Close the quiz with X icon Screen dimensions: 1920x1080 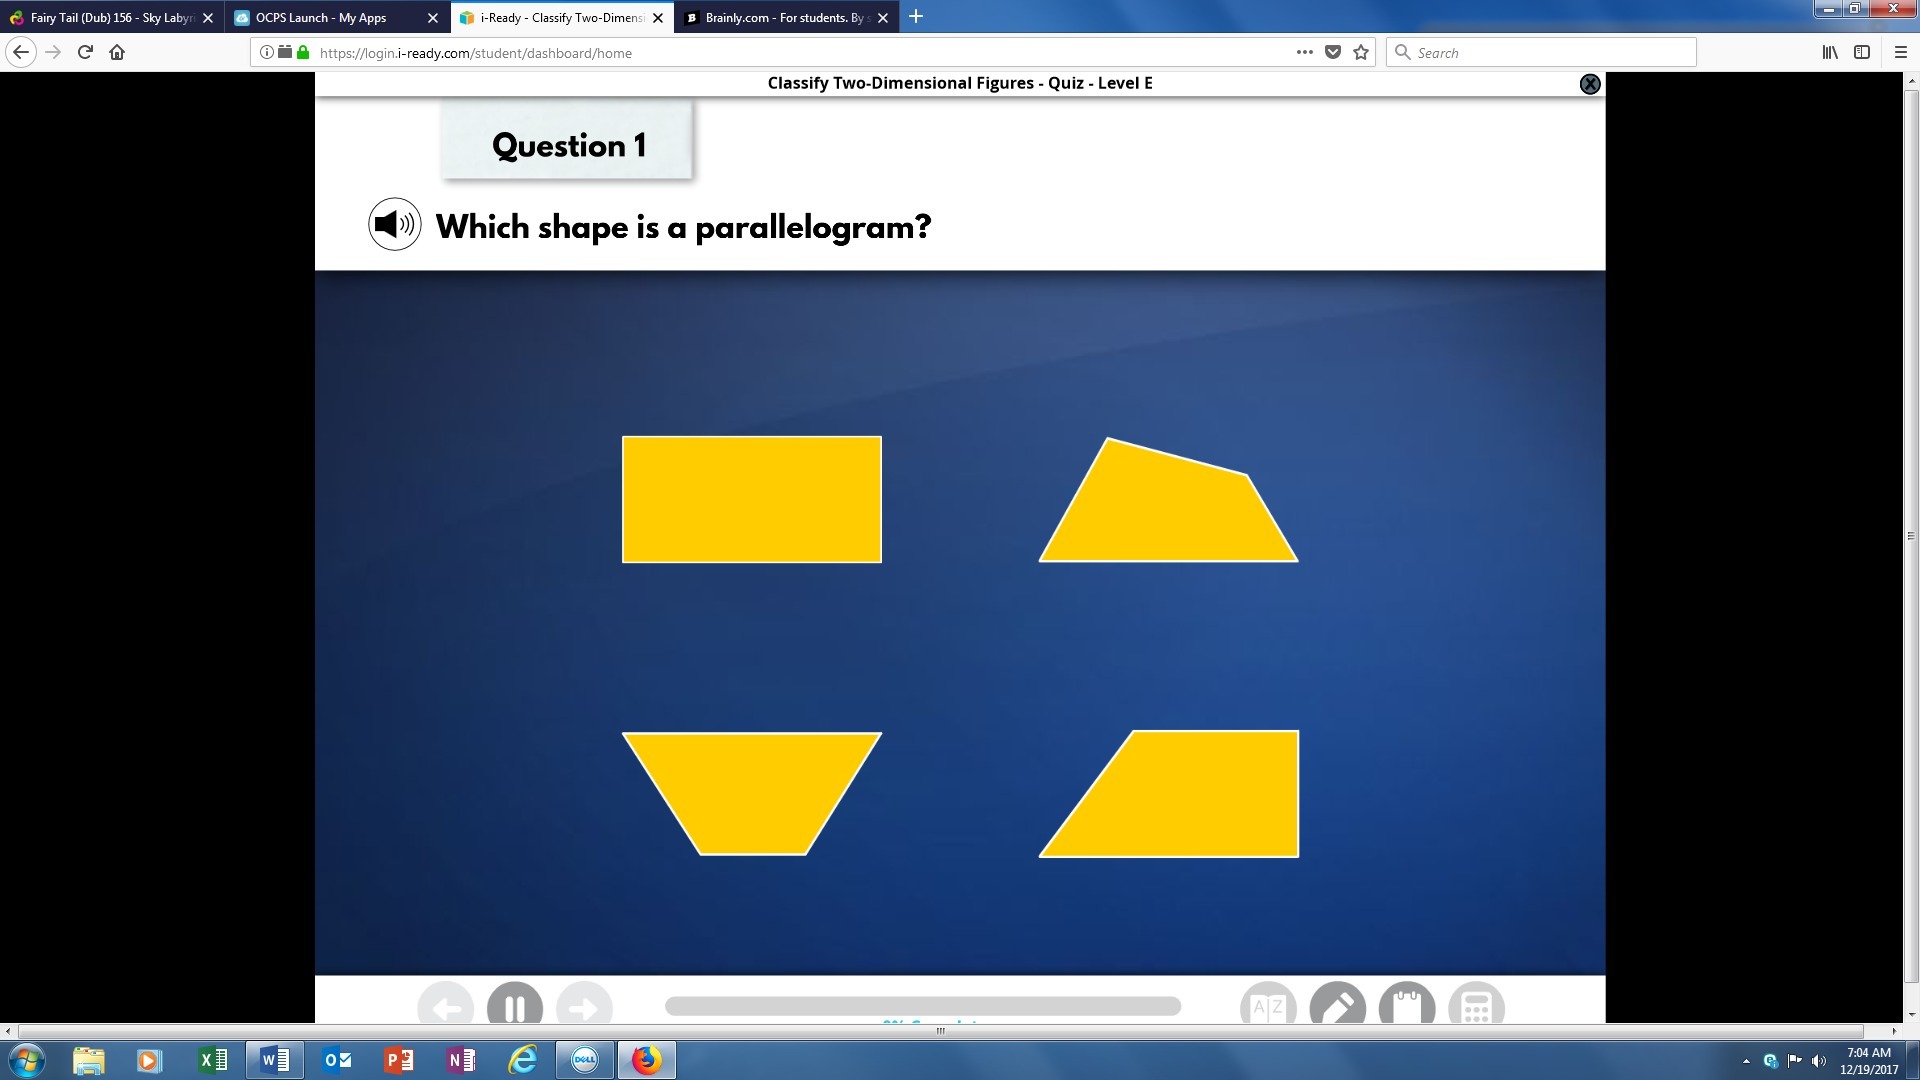tap(1589, 84)
